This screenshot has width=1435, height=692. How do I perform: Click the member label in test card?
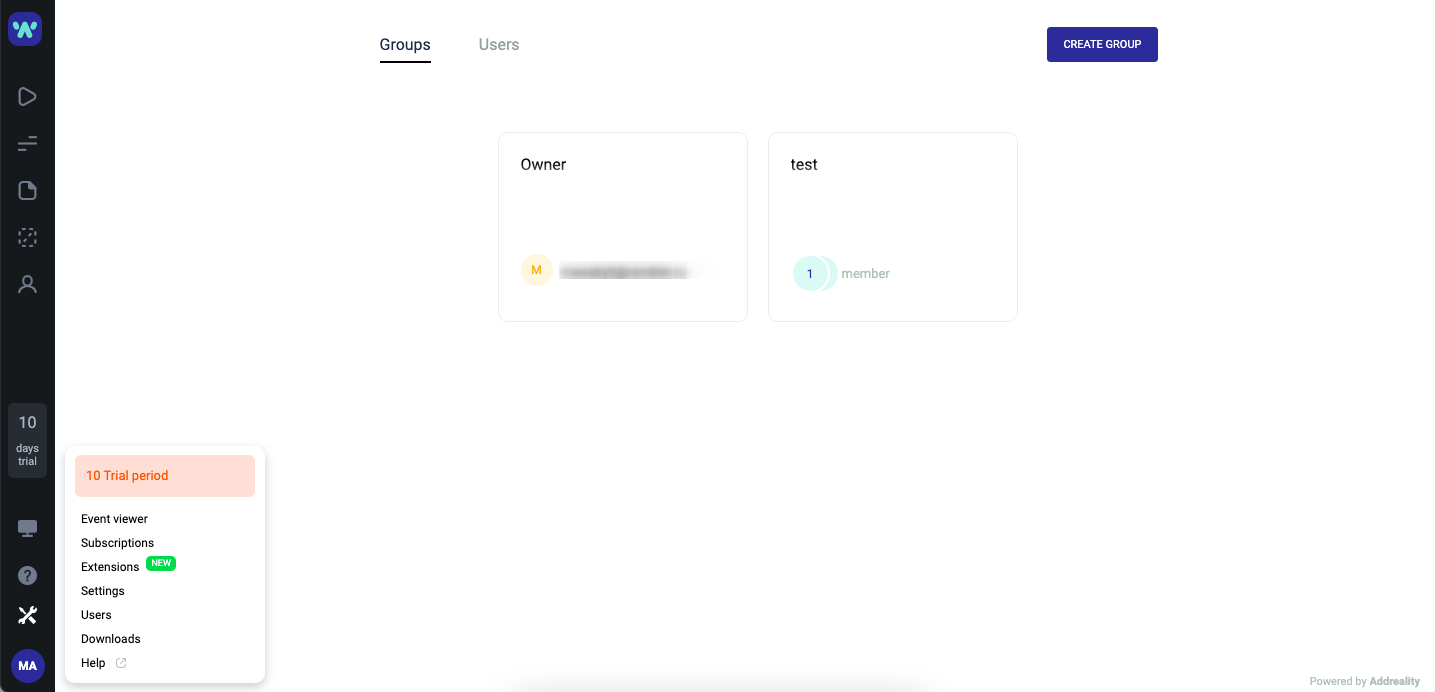866,273
